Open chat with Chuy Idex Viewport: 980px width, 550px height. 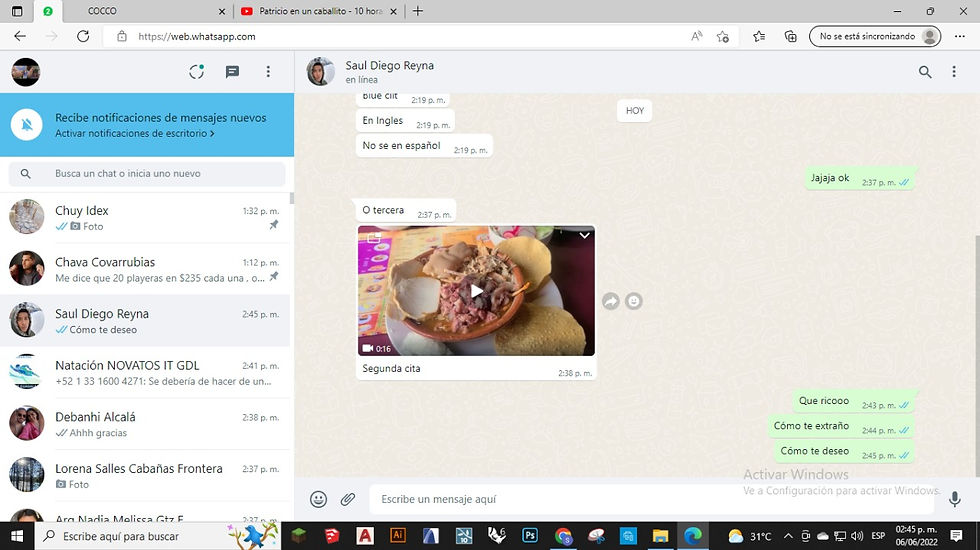point(145,218)
